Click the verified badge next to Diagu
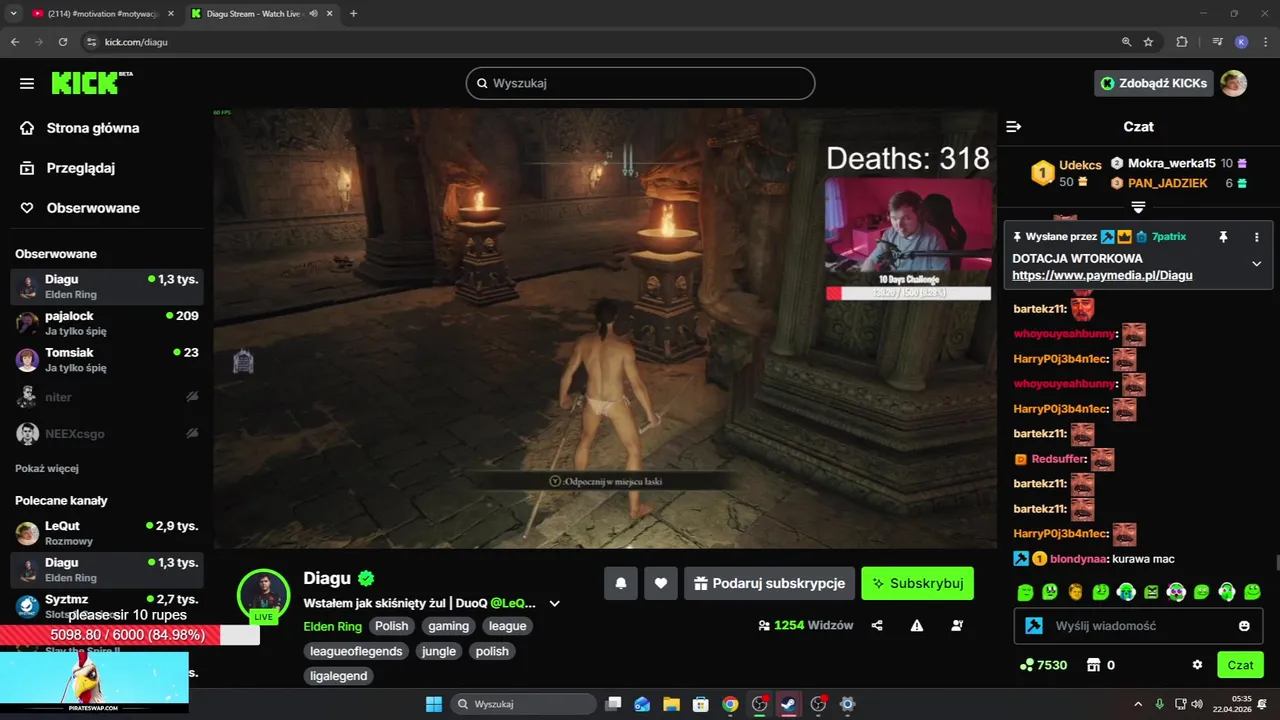Image resolution: width=1280 pixels, height=720 pixels. click(367, 578)
